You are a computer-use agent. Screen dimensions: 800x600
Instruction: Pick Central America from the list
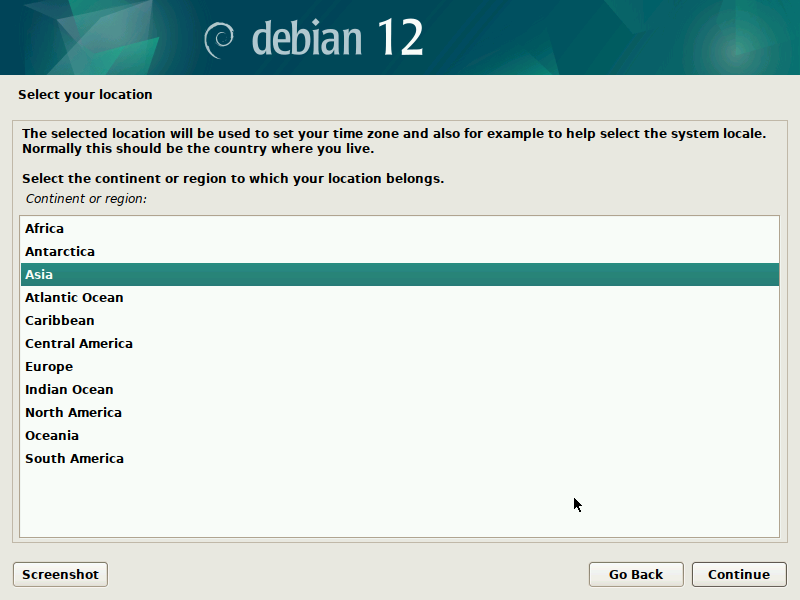[x=79, y=343]
